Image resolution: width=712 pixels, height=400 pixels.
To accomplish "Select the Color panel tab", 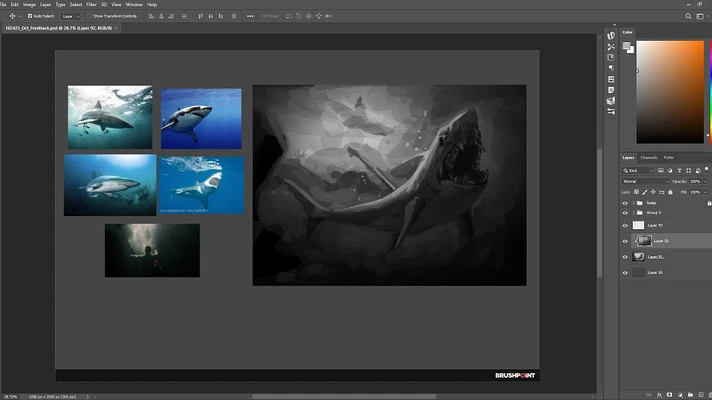I will (x=628, y=32).
